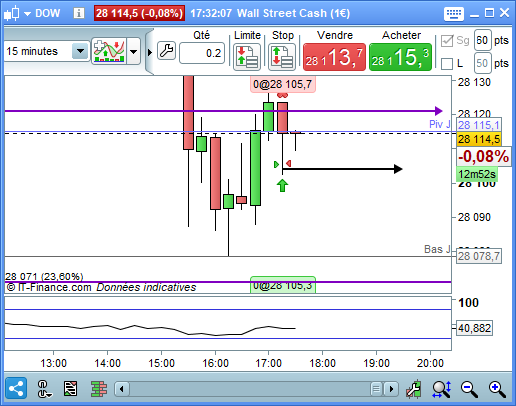This screenshot has height=406, width=516.
Task: Collapse the trading panel expander arrow
Action: click(150, 52)
